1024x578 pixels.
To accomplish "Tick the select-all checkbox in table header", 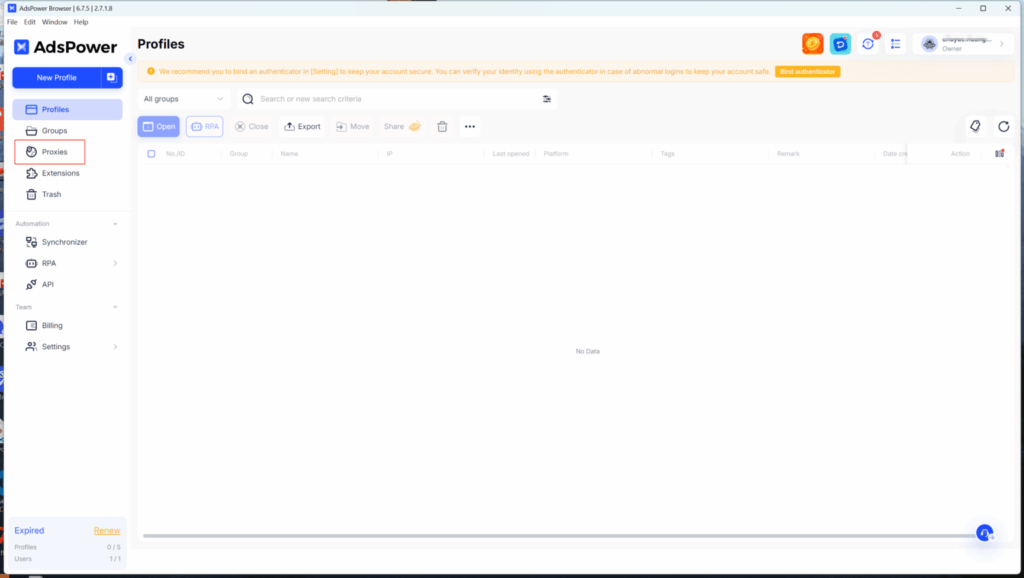I will tap(152, 154).
